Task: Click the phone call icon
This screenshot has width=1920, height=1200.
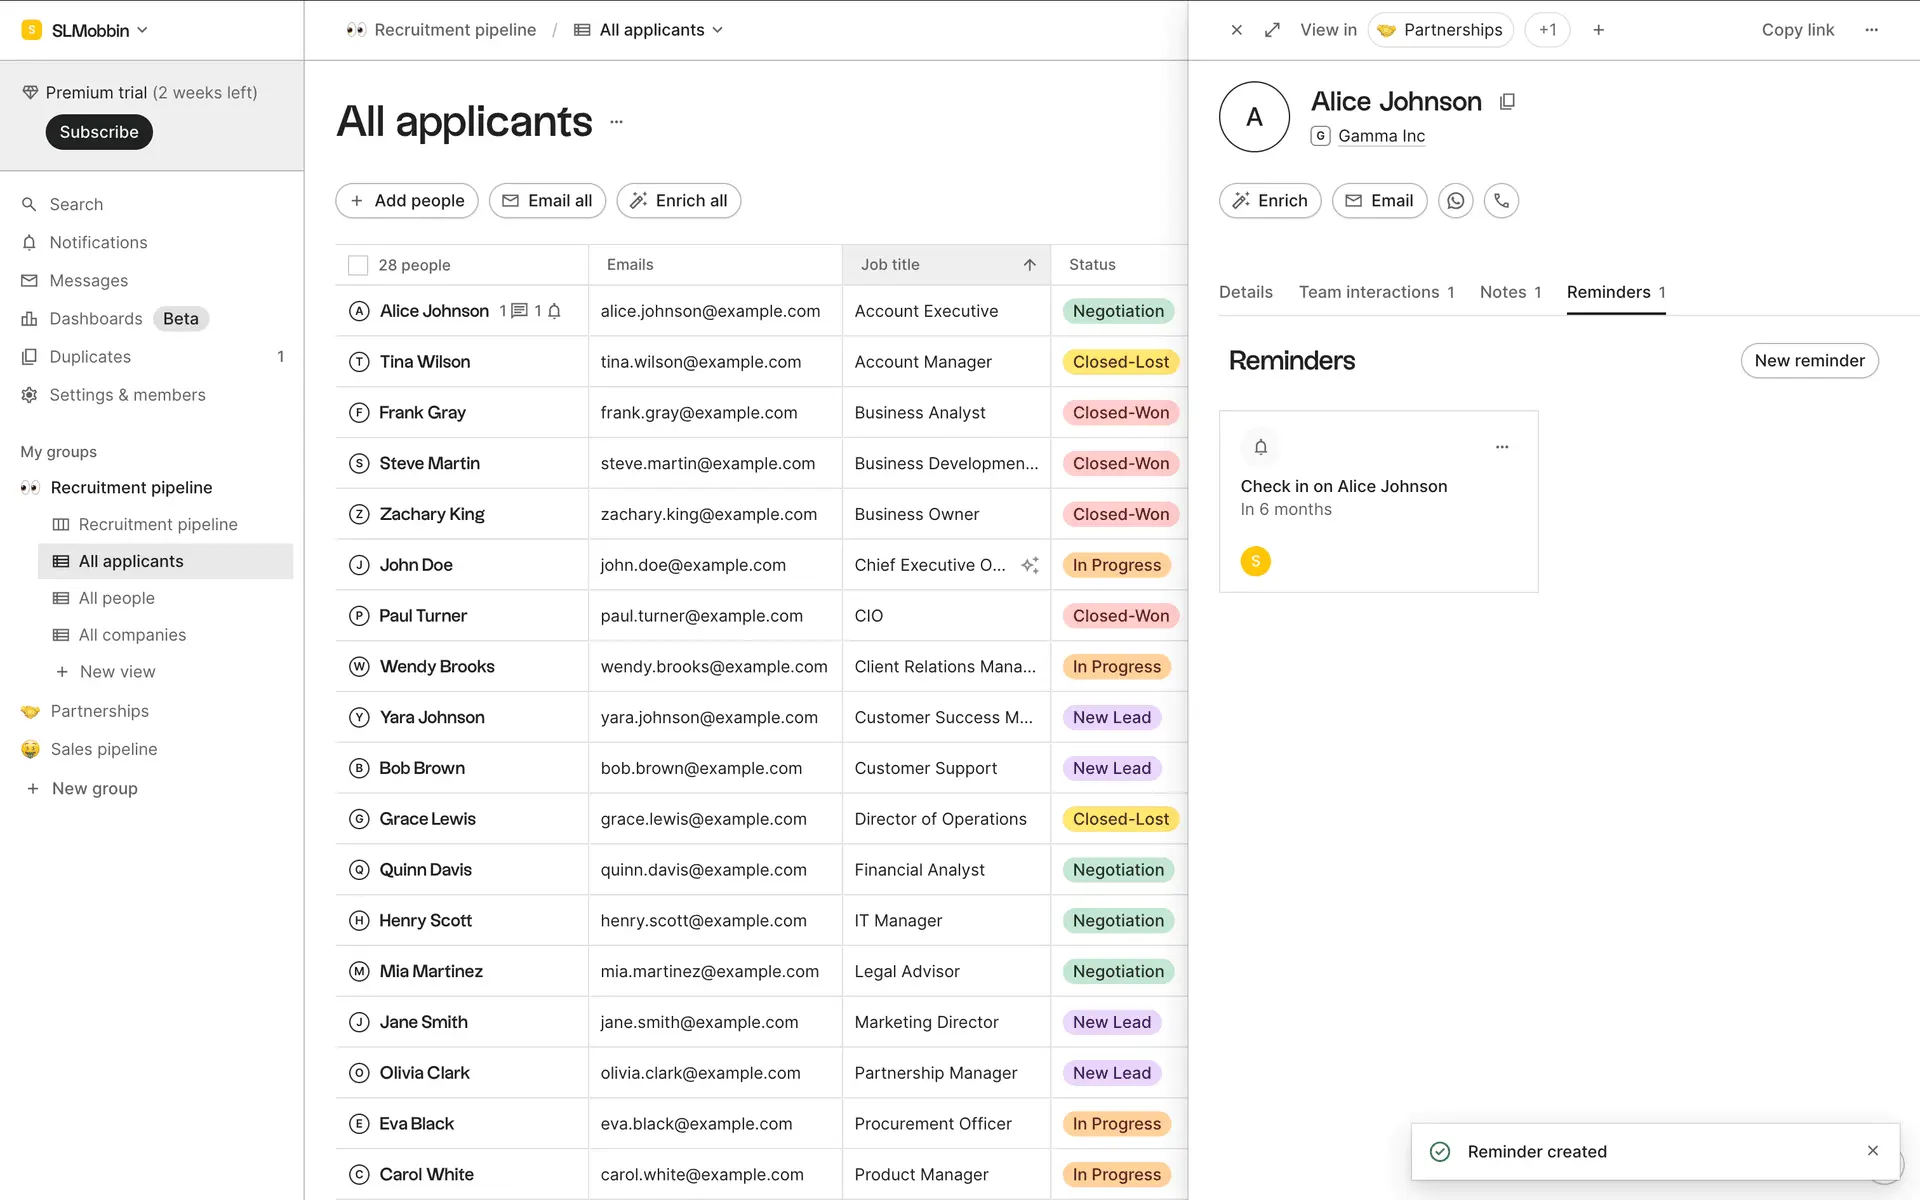Action: [x=1501, y=201]
